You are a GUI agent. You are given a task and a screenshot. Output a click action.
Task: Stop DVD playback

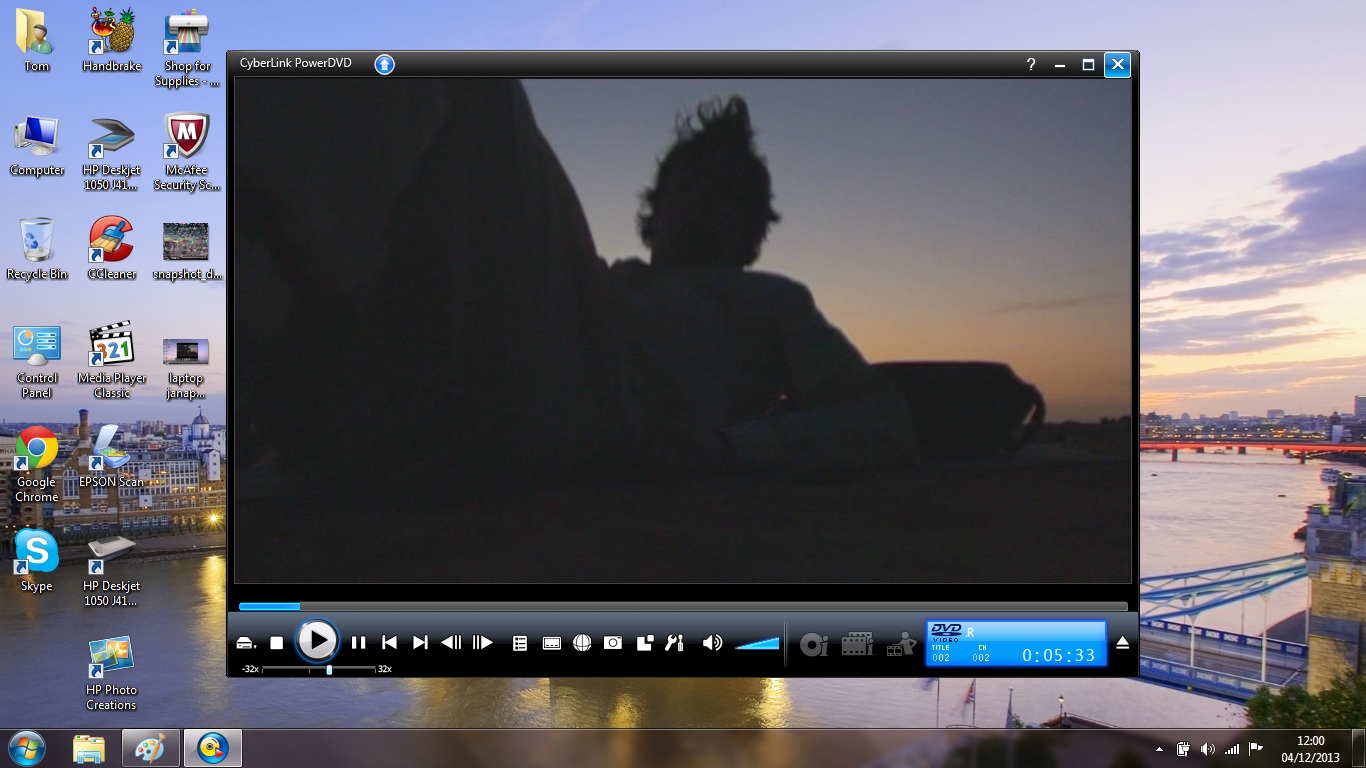pyautogui.click(x=277, y=643)
